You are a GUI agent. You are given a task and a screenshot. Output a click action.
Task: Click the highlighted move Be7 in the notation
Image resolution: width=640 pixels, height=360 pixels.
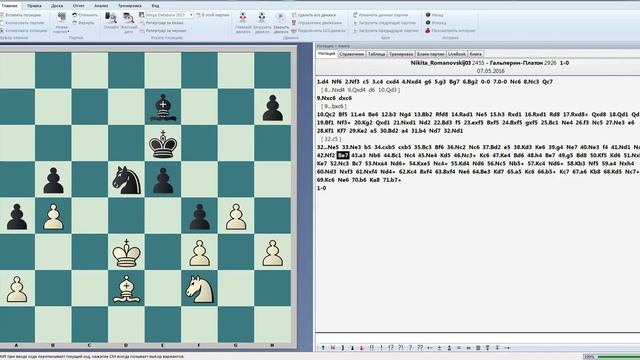(343, 155)
